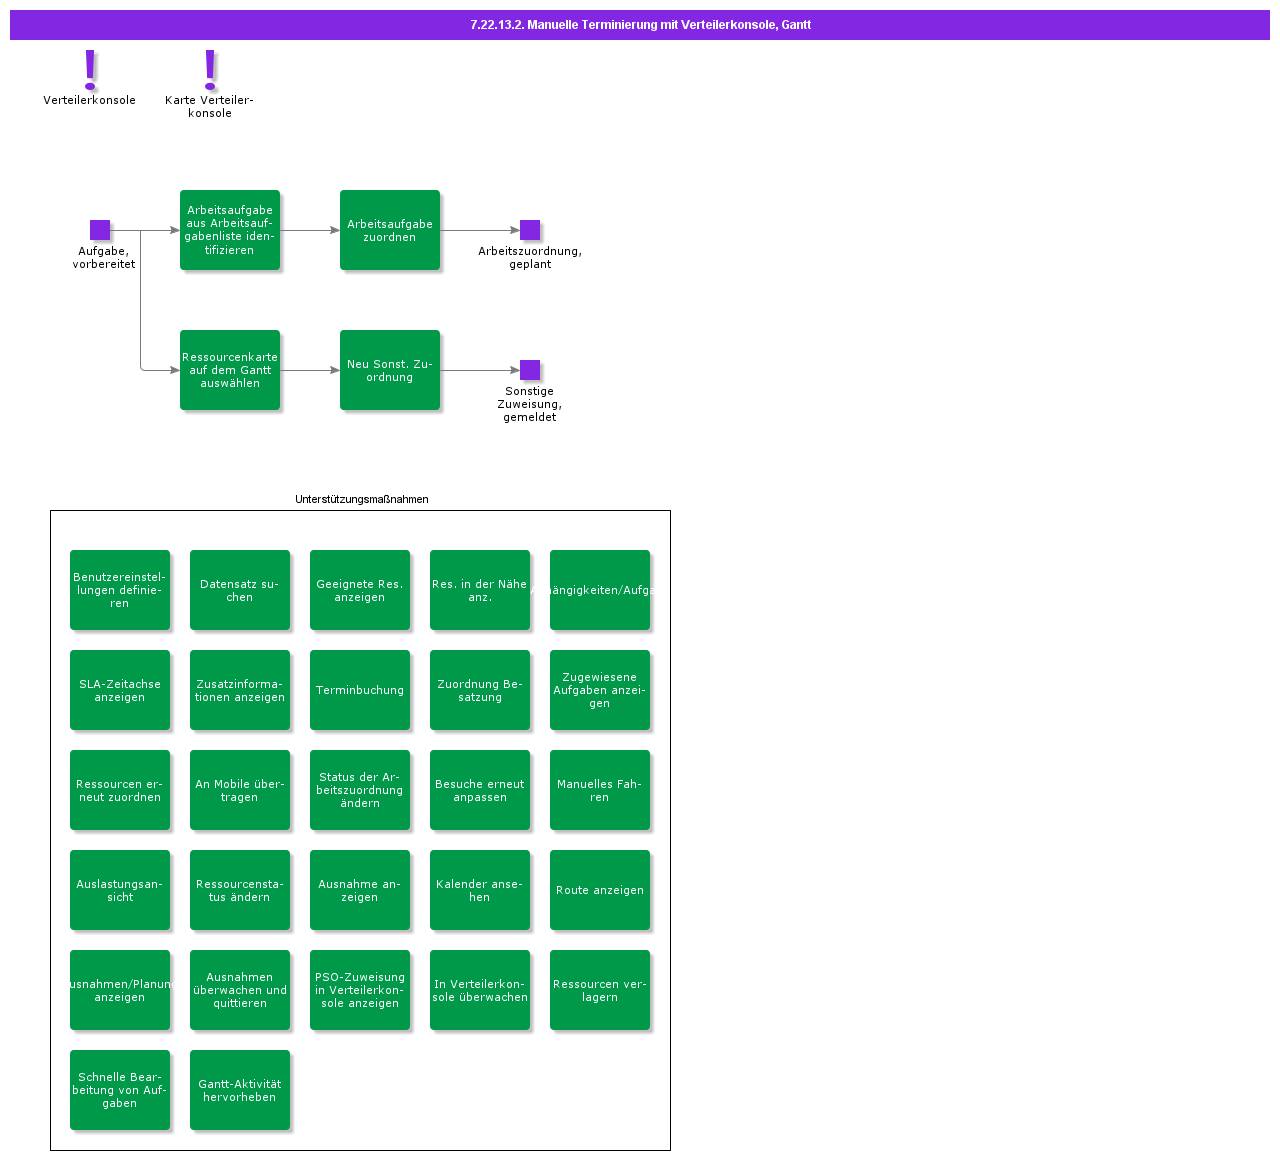Click Zusatzinformationen anzeigen box
This screenshot has width=1280, height=1160.
coord(240,690)
